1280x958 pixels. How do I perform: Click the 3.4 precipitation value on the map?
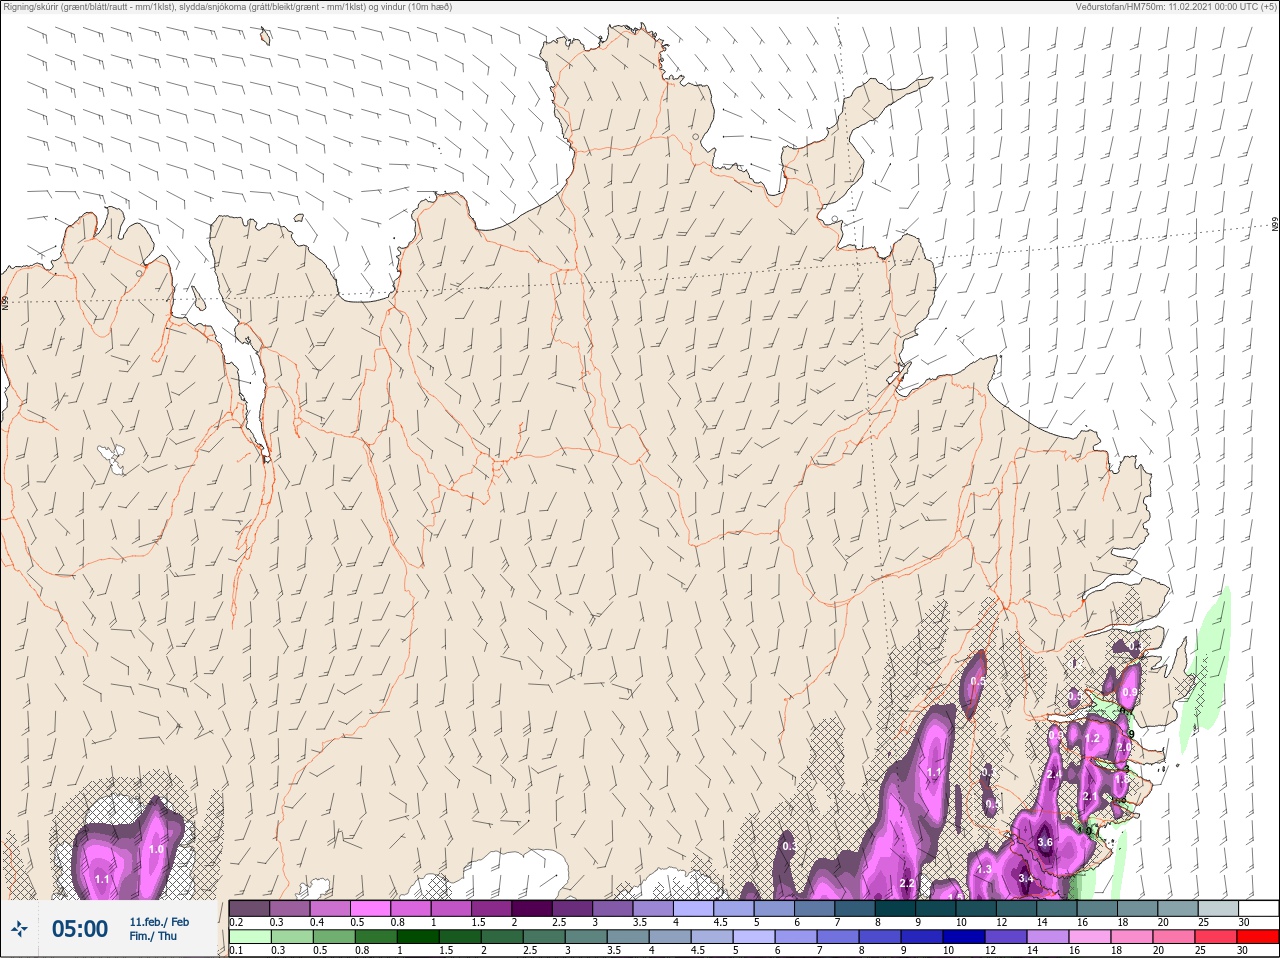click(x=1025, y=879)
